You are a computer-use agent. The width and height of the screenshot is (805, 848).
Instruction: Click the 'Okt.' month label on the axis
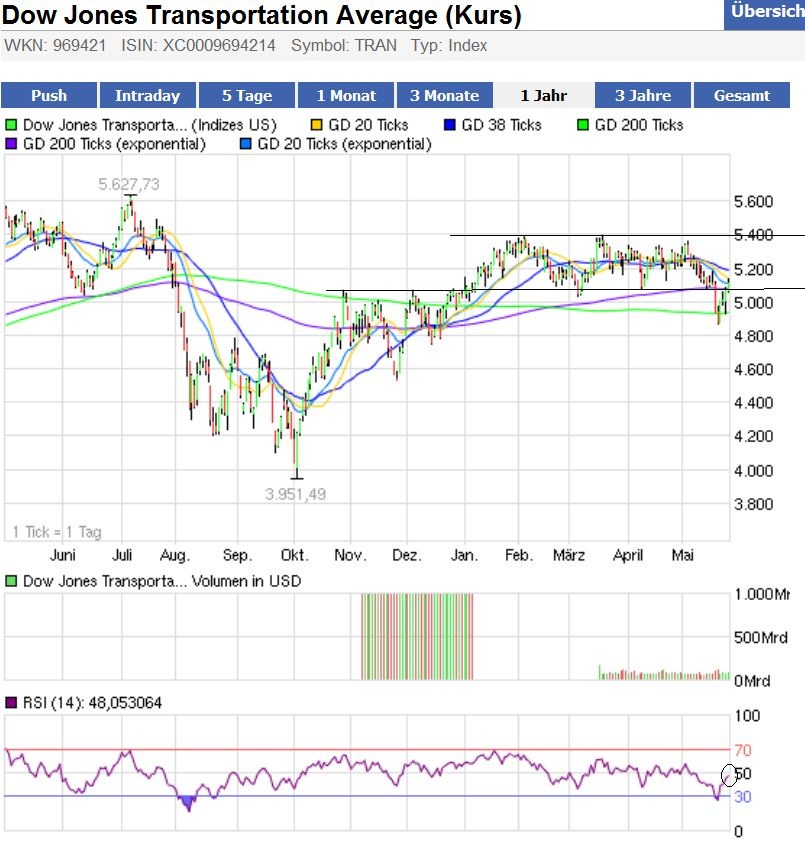[x=294, y=555]
